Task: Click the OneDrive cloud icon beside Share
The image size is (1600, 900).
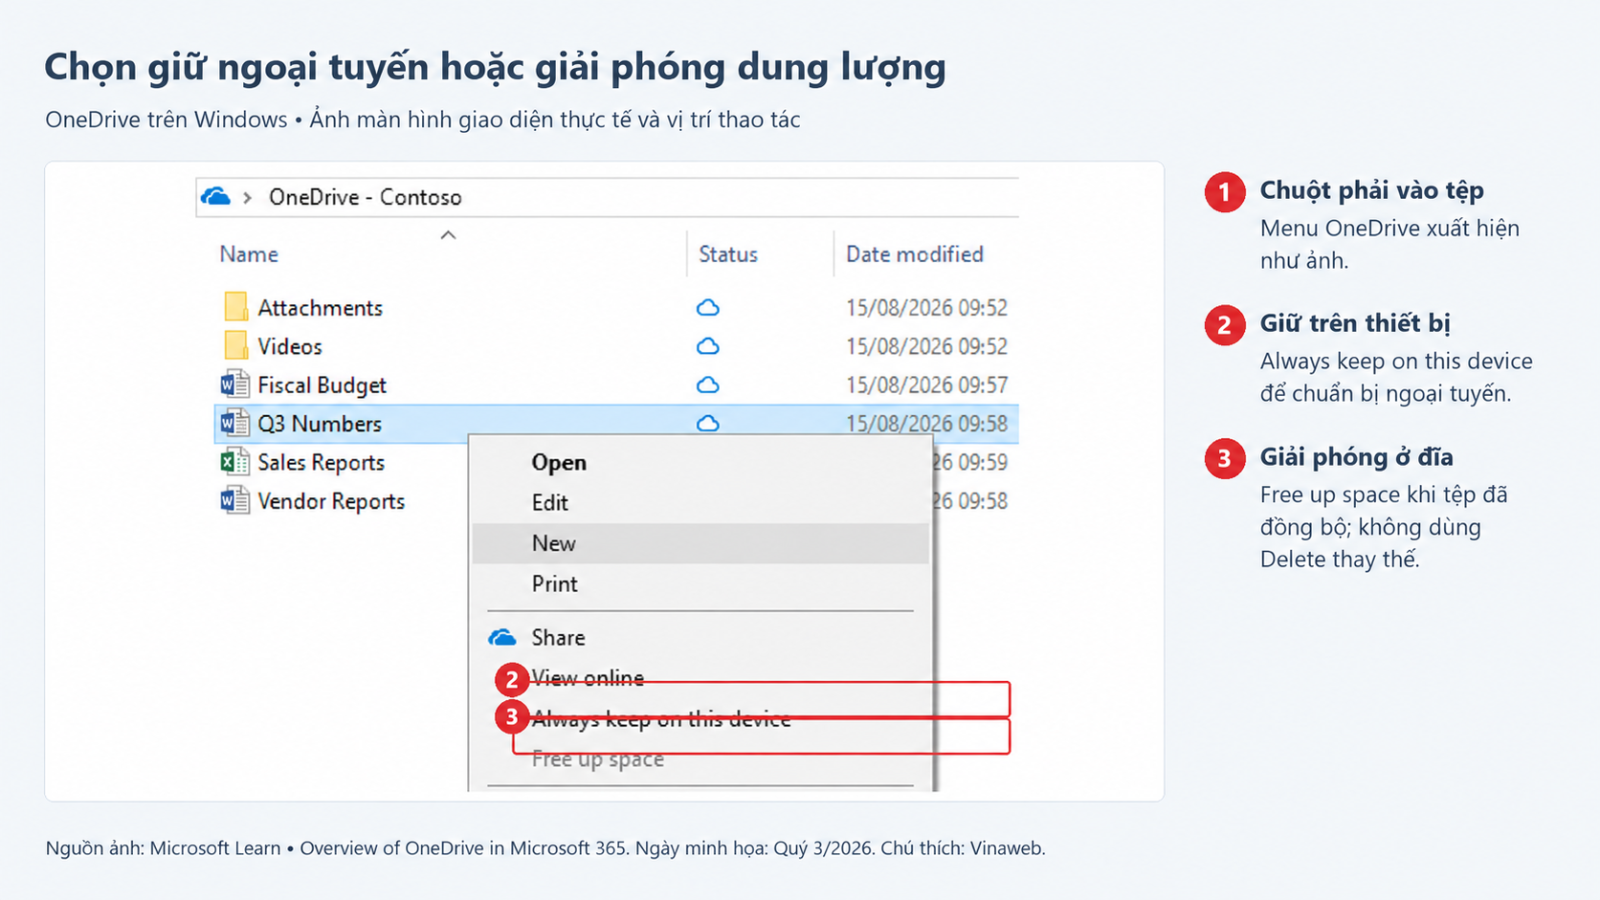Action: 502,637
